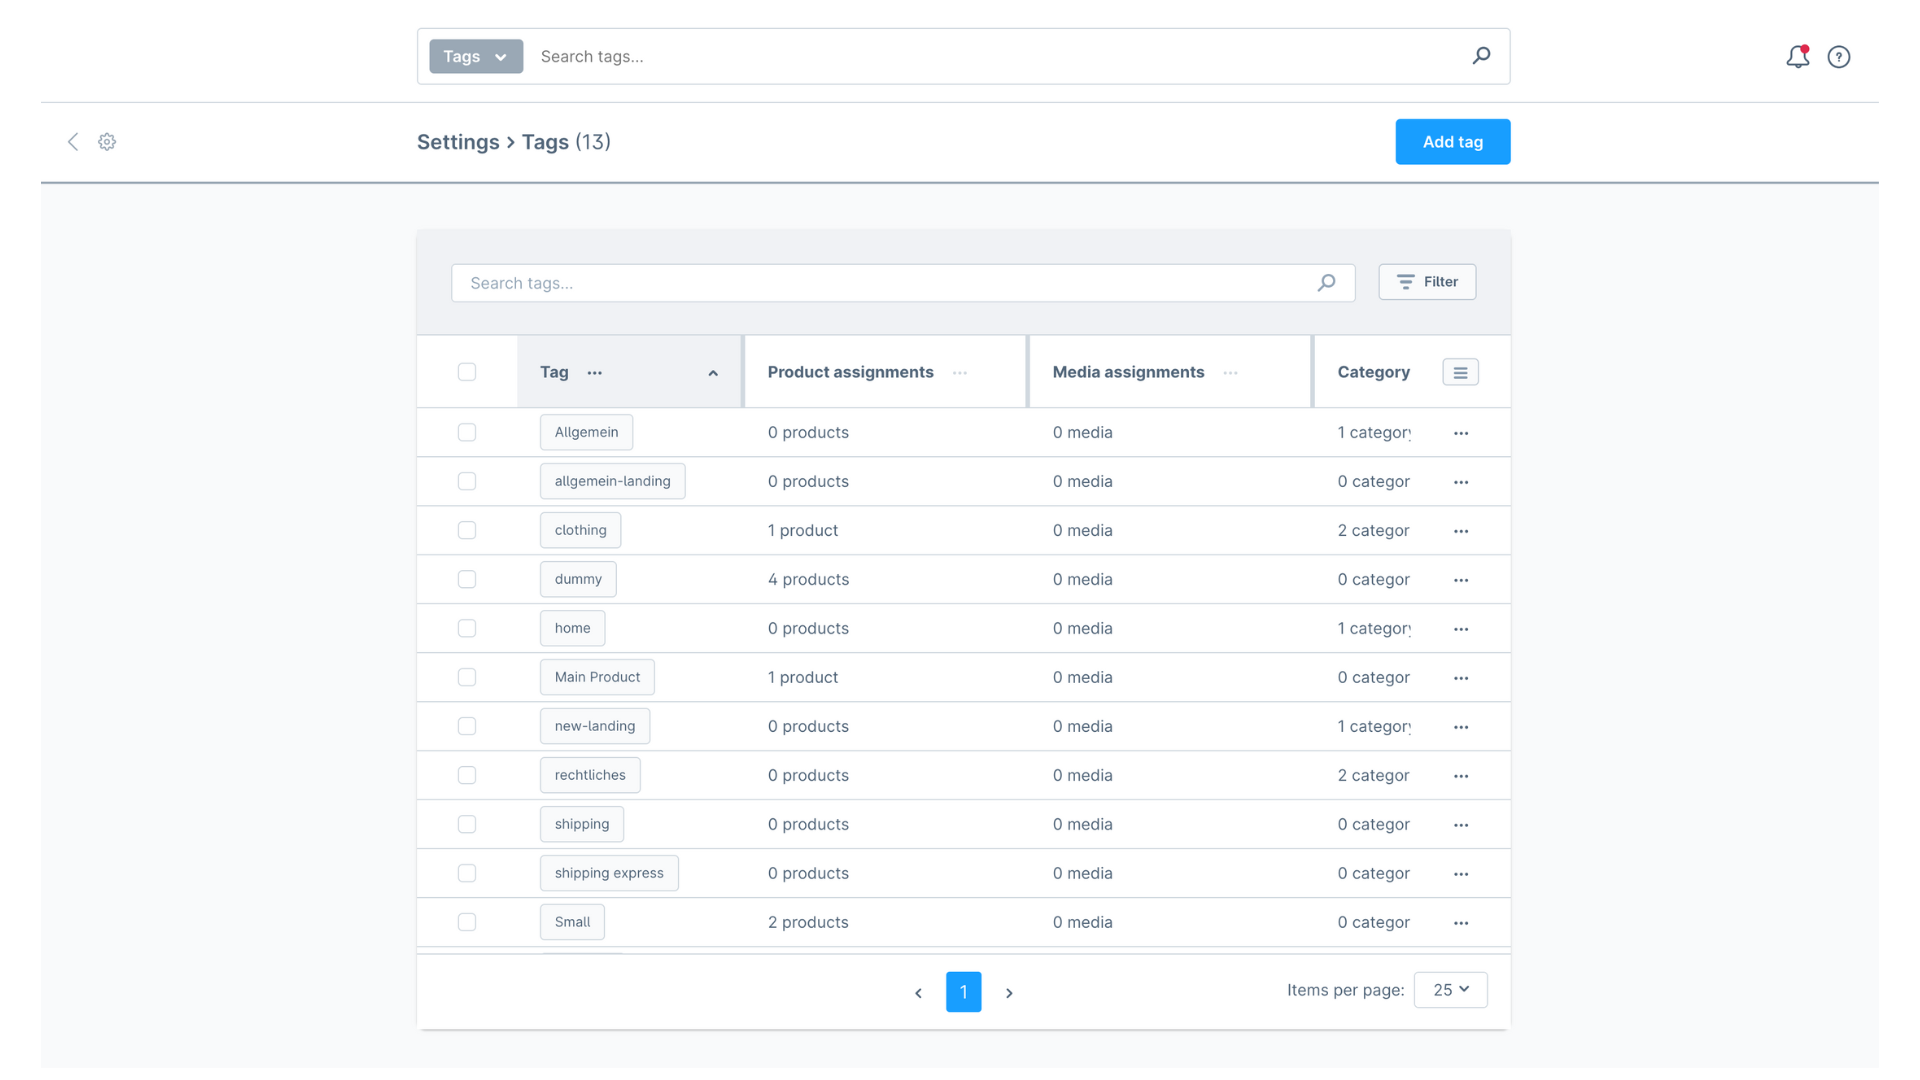Go back using the left arrow icon
The height and width of the screenshot is (1080, 1920).
(73, 142)
